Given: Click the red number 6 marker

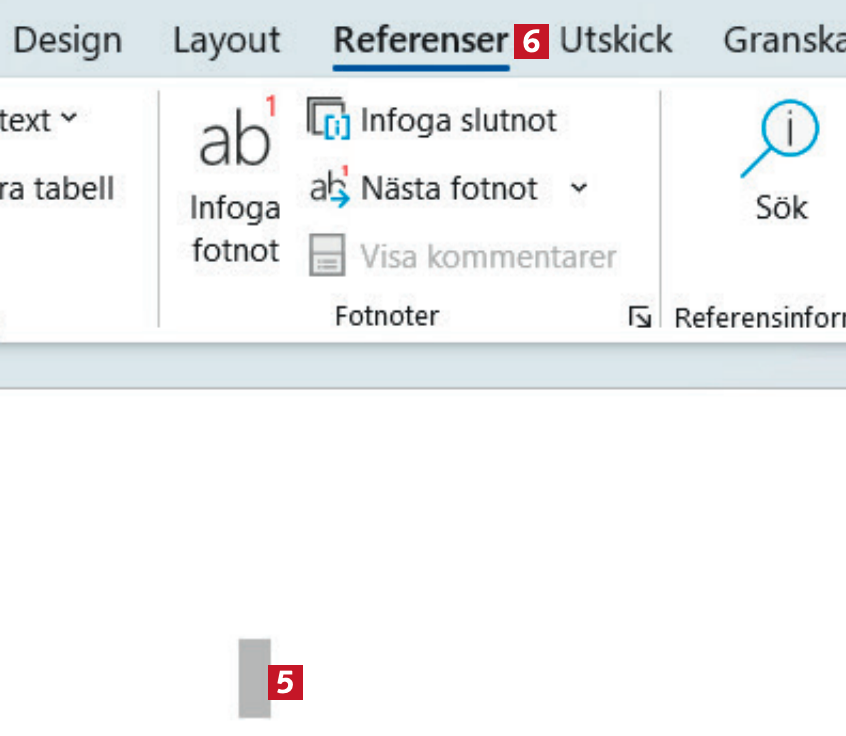Looking at the screenshot, I should click(532, 41).
